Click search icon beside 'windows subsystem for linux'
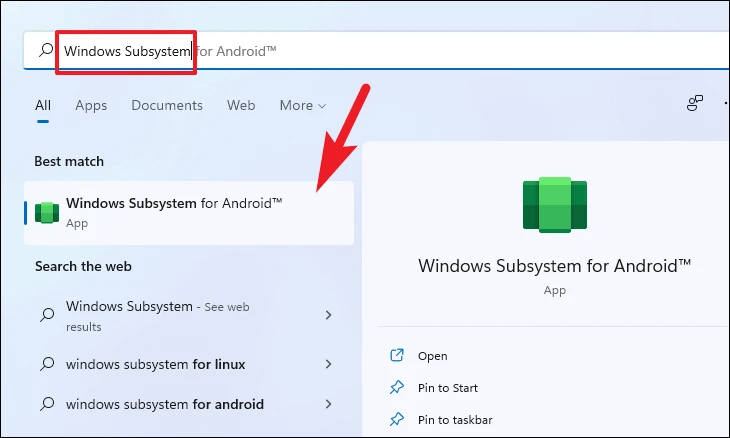730x438 pixels. click(x=47, y=364)
